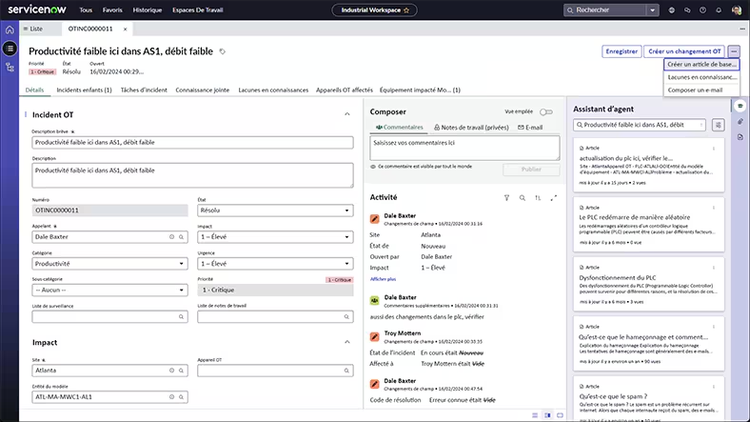Click the Publier button

pyautogui.click(x=531, y=169)
